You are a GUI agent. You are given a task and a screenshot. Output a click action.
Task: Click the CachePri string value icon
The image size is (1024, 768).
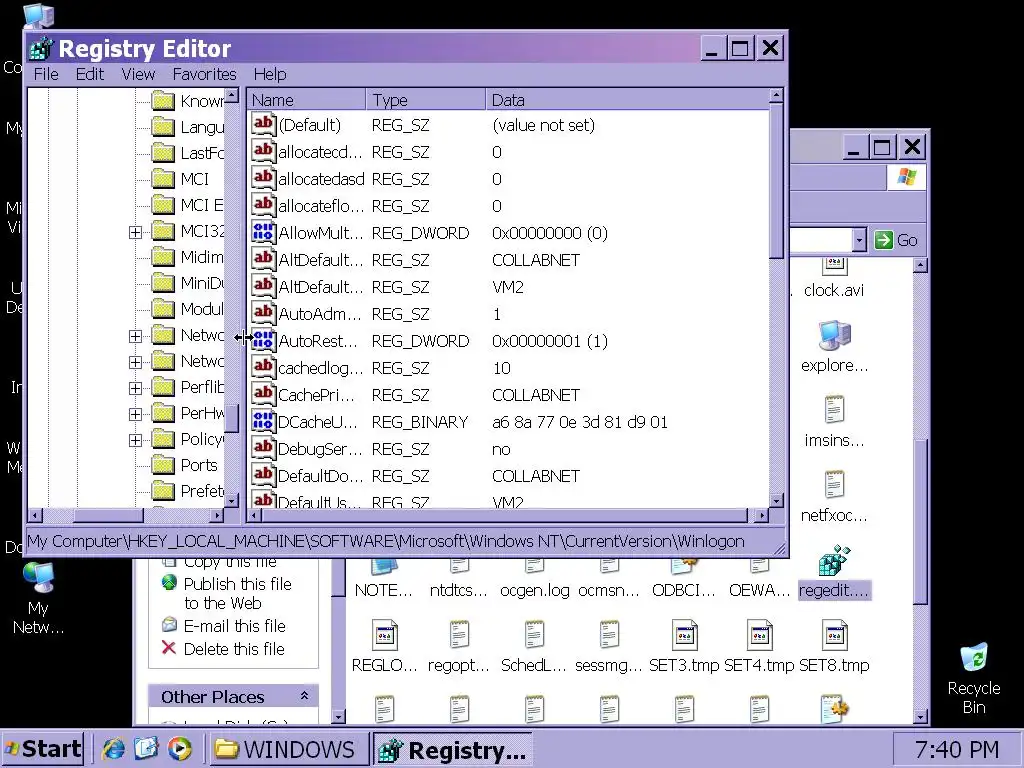click(x=263, y=395)
